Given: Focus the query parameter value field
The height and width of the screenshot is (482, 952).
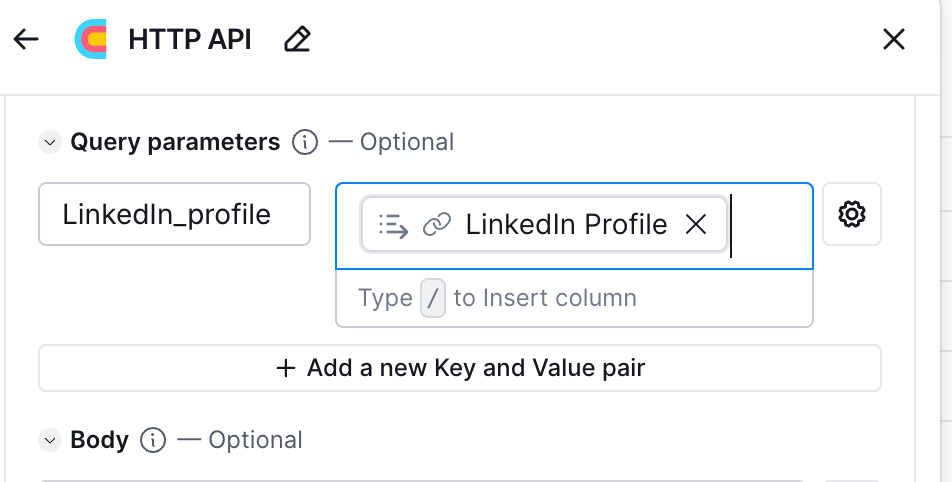Looking at the screenshot, I should click(x=768, y=226).
